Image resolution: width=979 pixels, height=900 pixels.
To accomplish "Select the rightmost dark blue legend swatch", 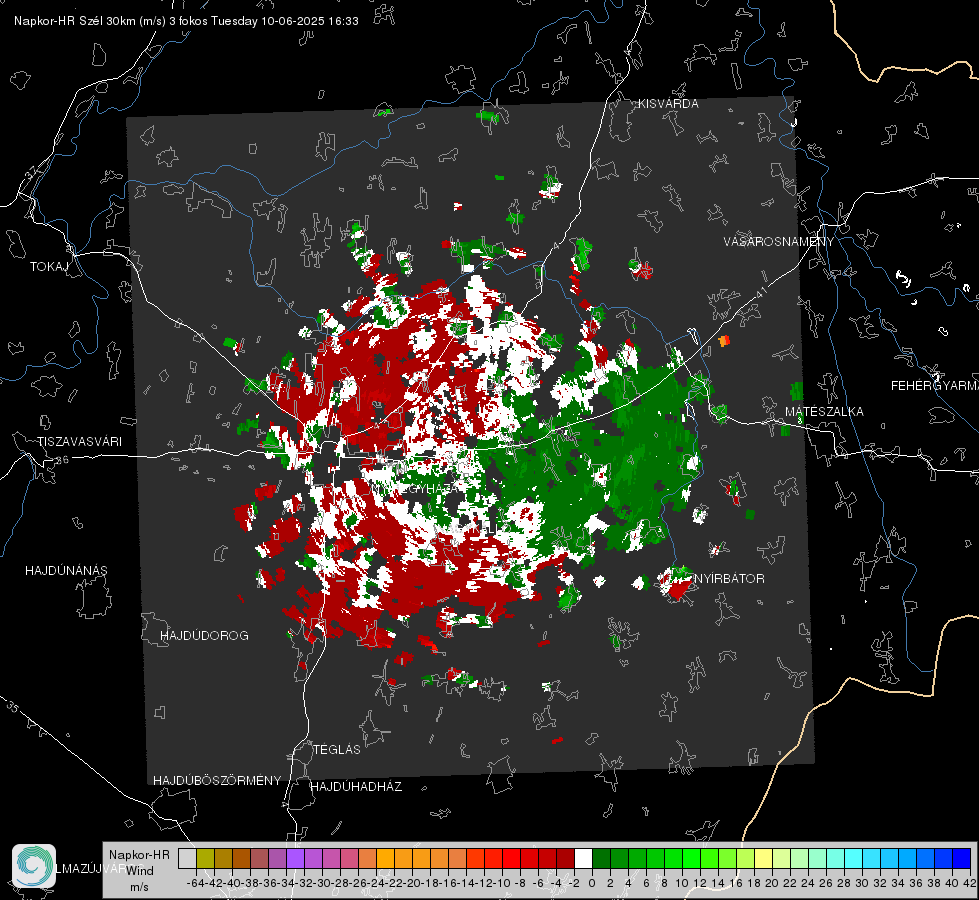I will tap(962, 859).
